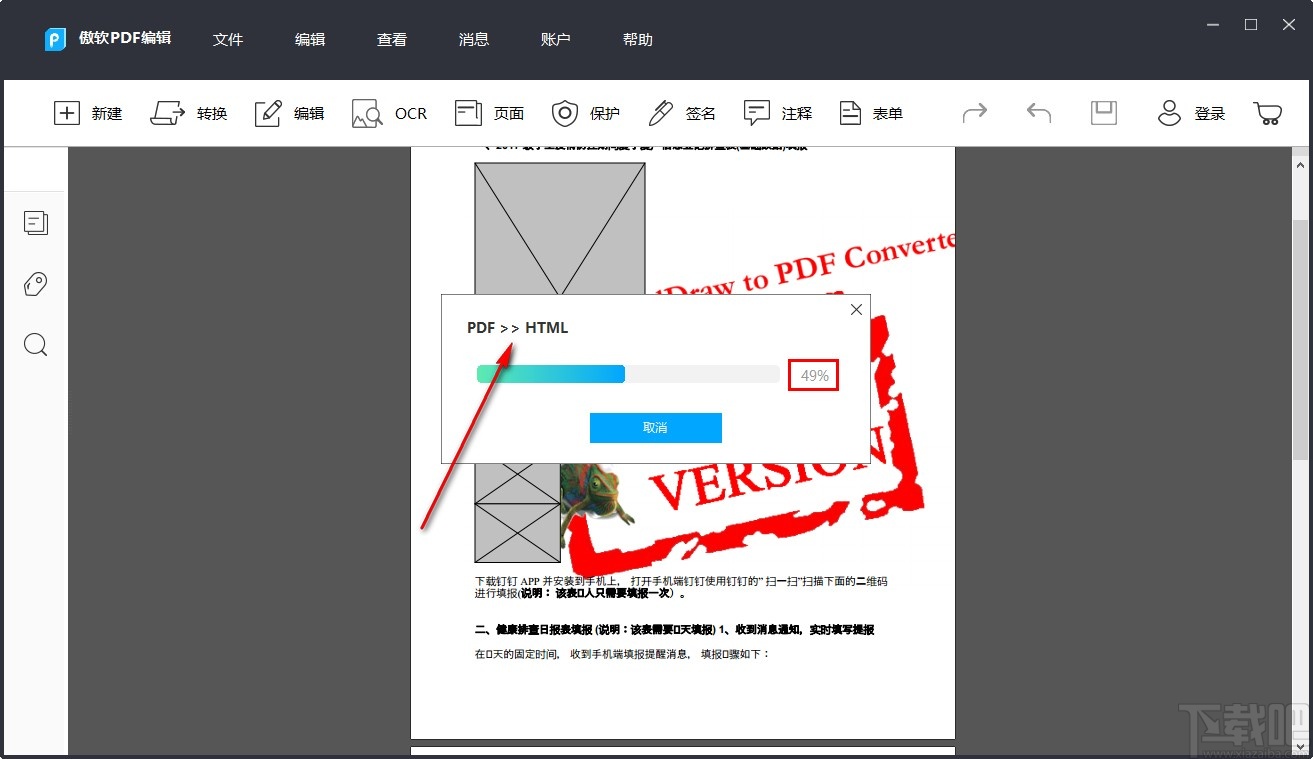Activate the 注释 (Annotation) tool
The image size is (1313, 759).
pyautogui.click(x=778, y=113)
